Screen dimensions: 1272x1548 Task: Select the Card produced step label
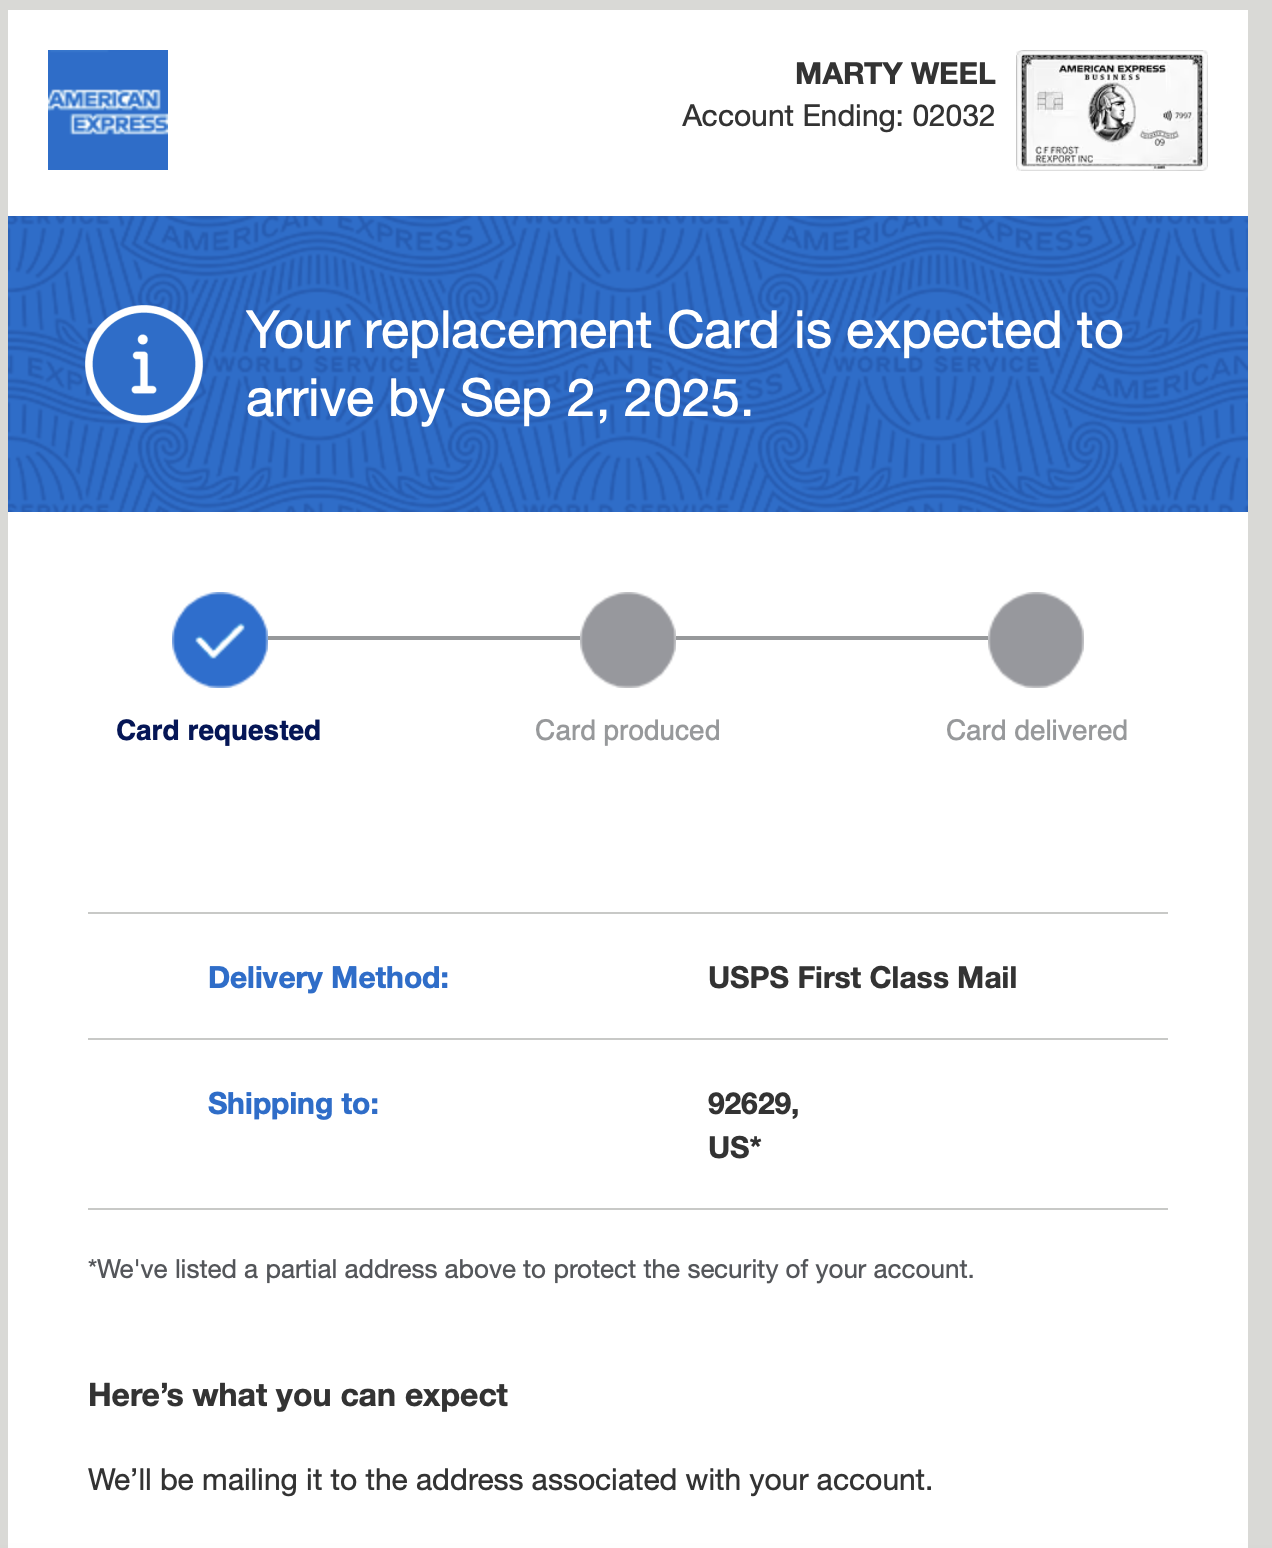pos(627,731)
